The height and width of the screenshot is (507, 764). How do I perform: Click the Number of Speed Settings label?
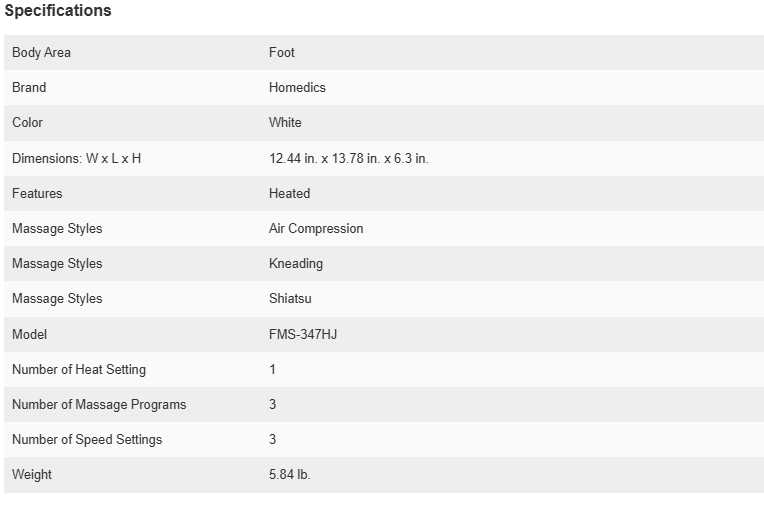(x=87, y=440)
